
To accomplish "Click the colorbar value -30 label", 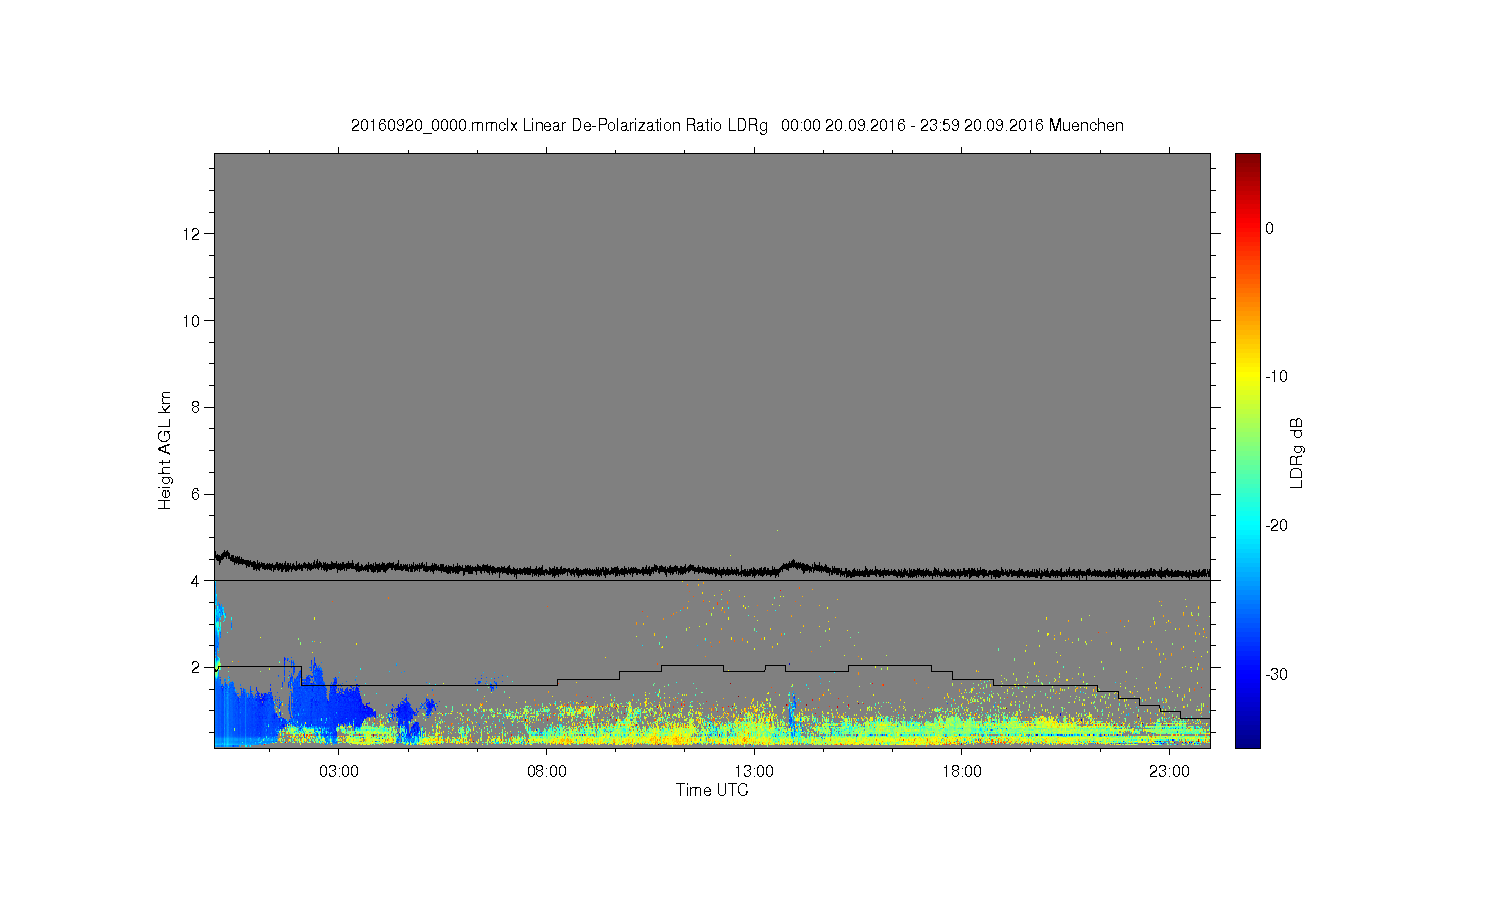I will point(1276,675).
